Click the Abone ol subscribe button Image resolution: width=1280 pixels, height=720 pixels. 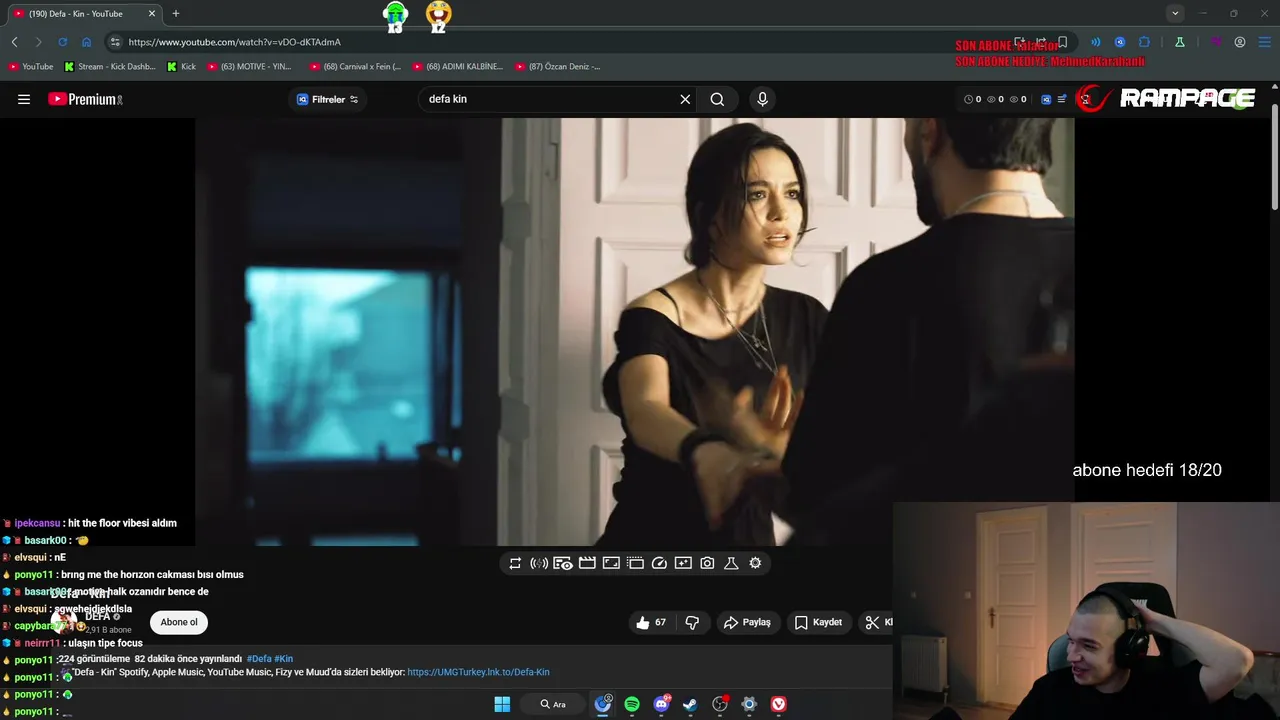click(x=179, y=622)
